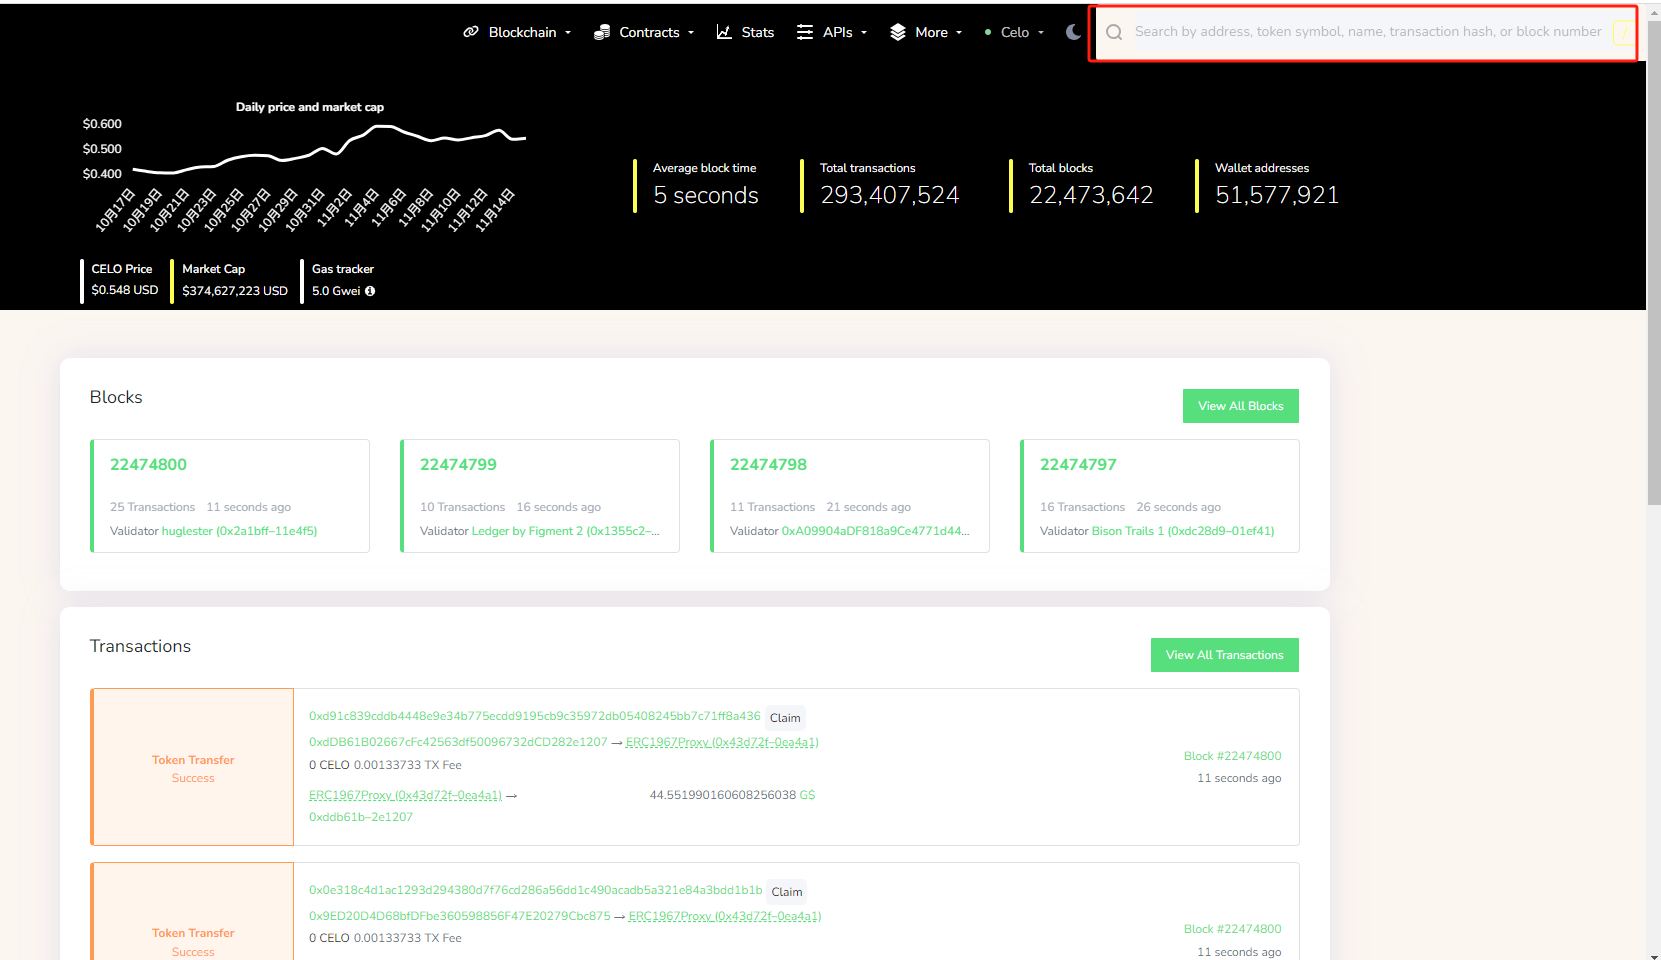The height and width of the screenshot is (960, 1661).
Task: Click the More layers icon
Action: (x=898, y=32)
